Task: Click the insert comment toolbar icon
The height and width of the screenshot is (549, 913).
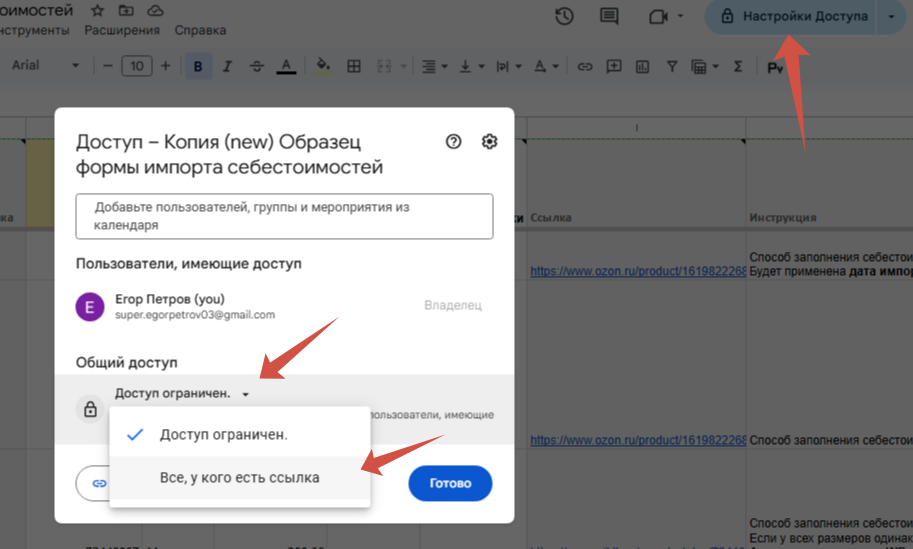Action: (x=614, y=66)
